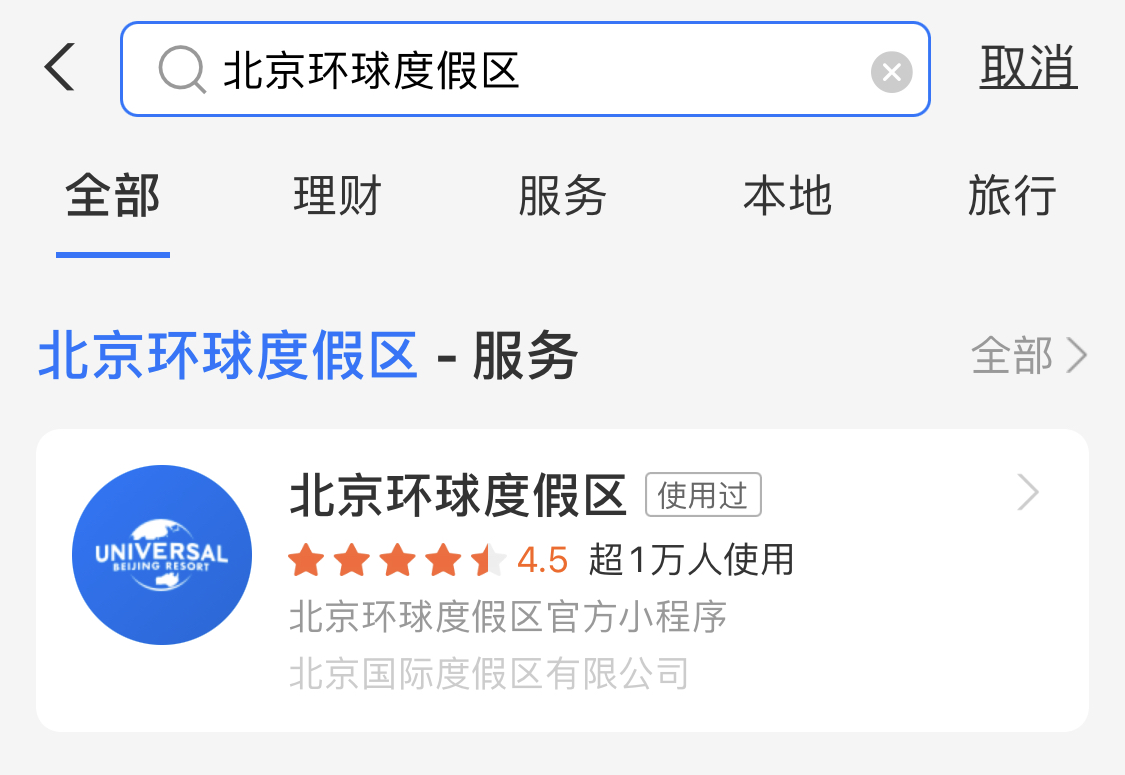The height and width of the screenshot is (775, 1125).
Task: Open the 北京环球度假区 mini program title
Action: (458, 495)
